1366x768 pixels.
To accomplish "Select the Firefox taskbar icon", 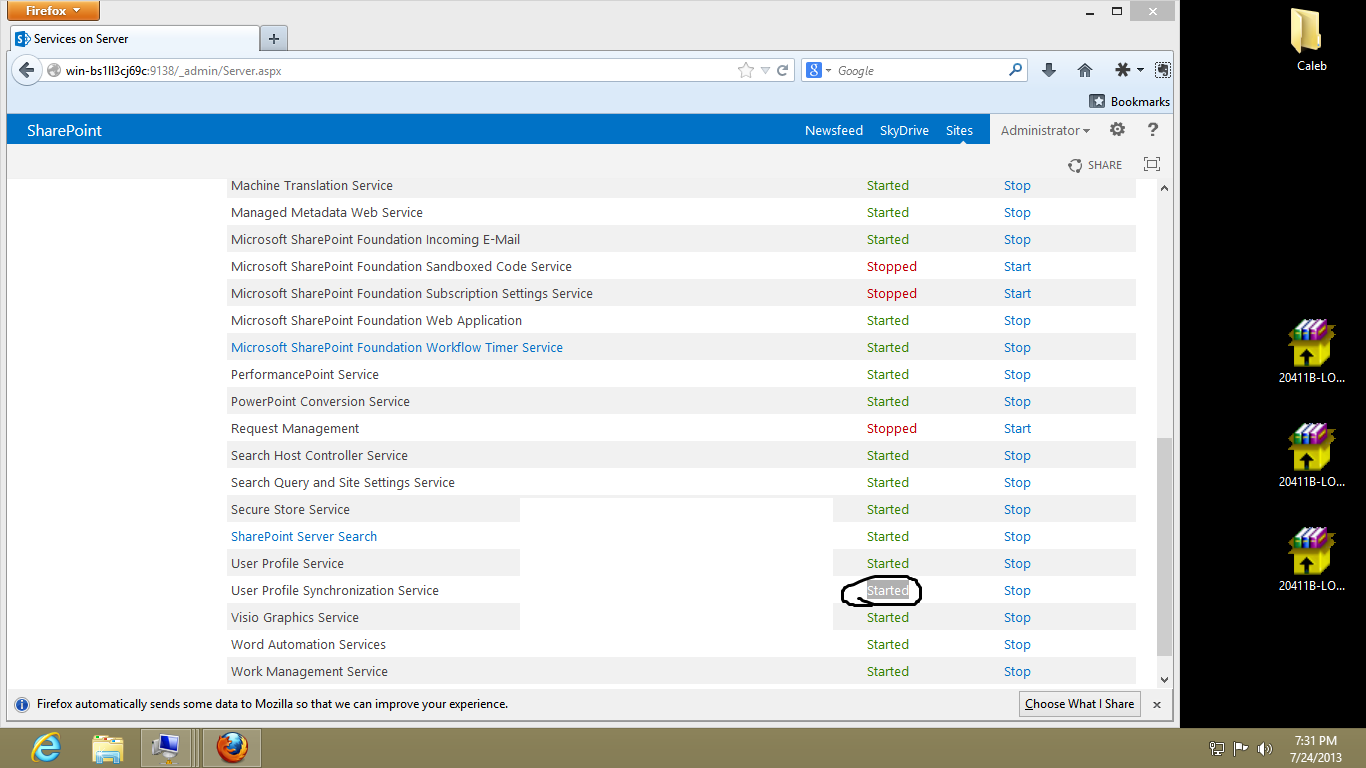I will pos(232,747).
